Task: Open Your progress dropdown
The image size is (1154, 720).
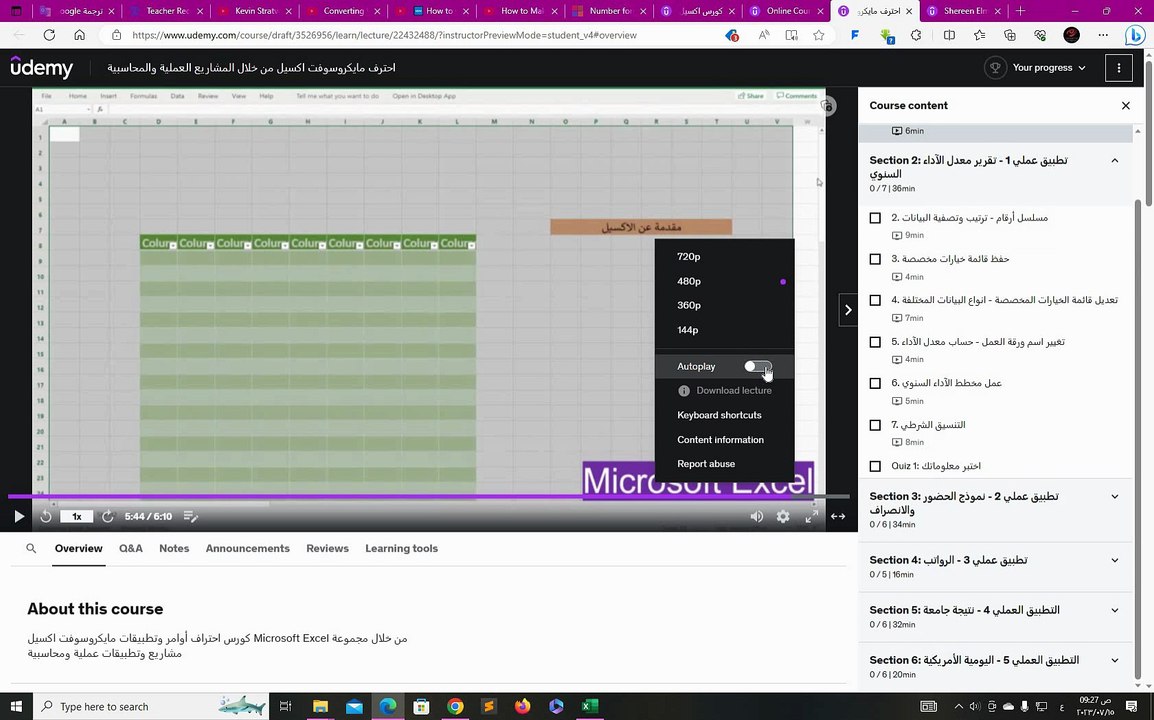Action: [x=1049, y=68]
